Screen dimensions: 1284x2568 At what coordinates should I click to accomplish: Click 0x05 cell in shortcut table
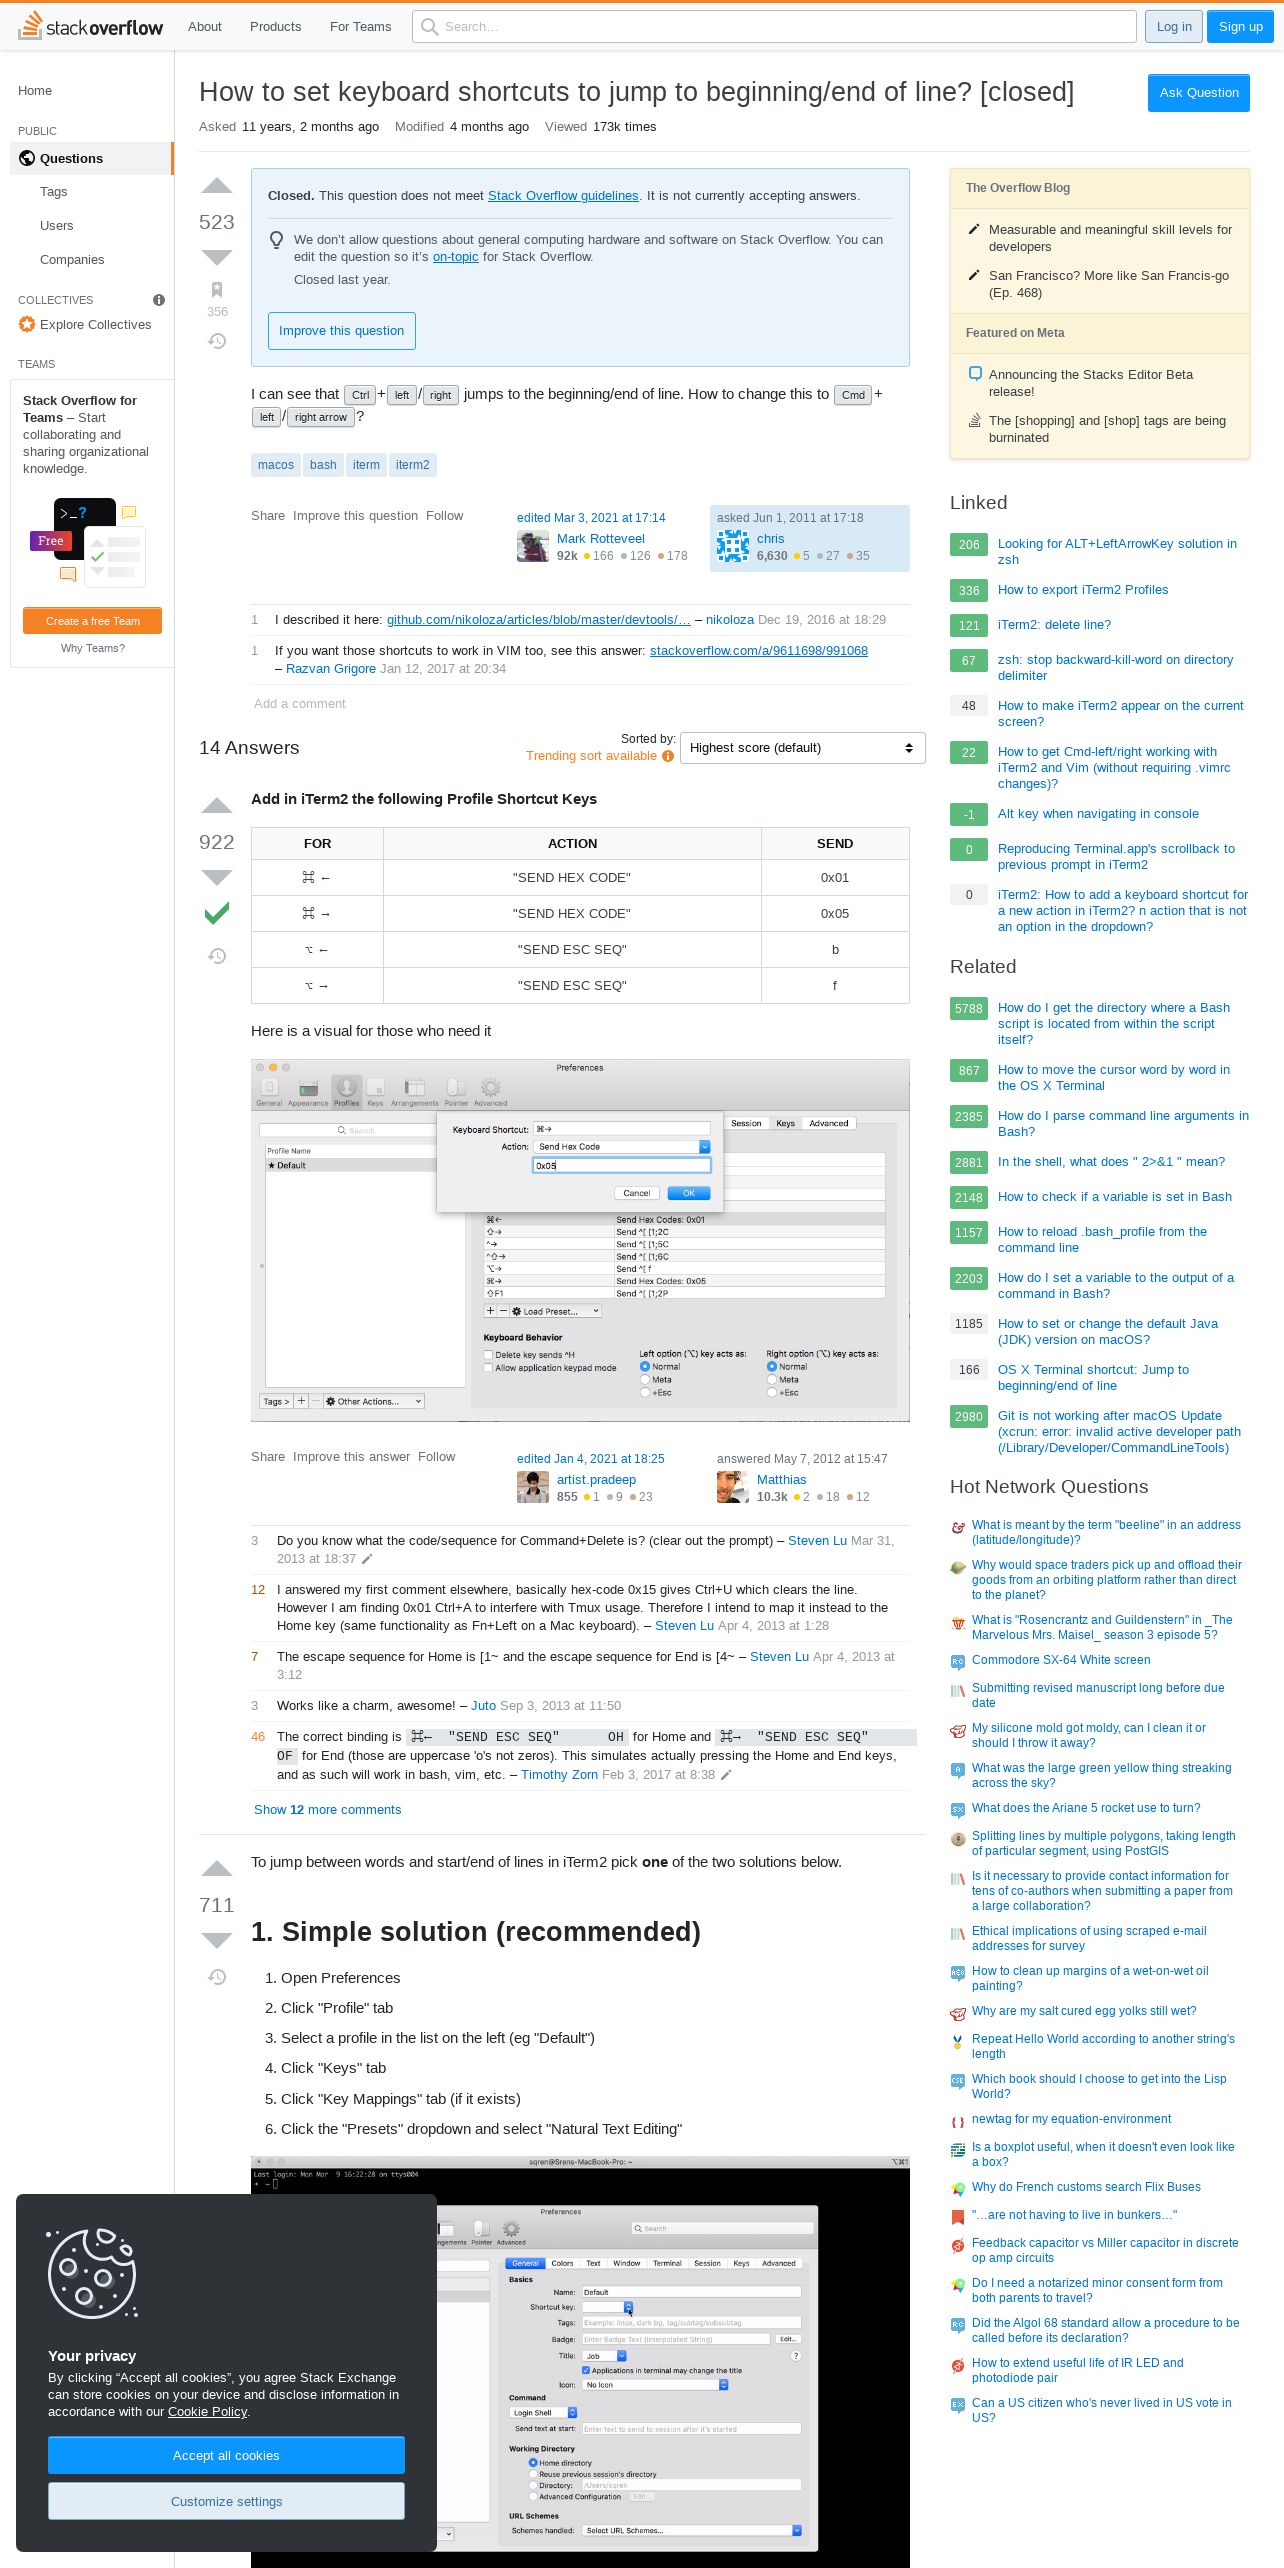pos(835,914)
